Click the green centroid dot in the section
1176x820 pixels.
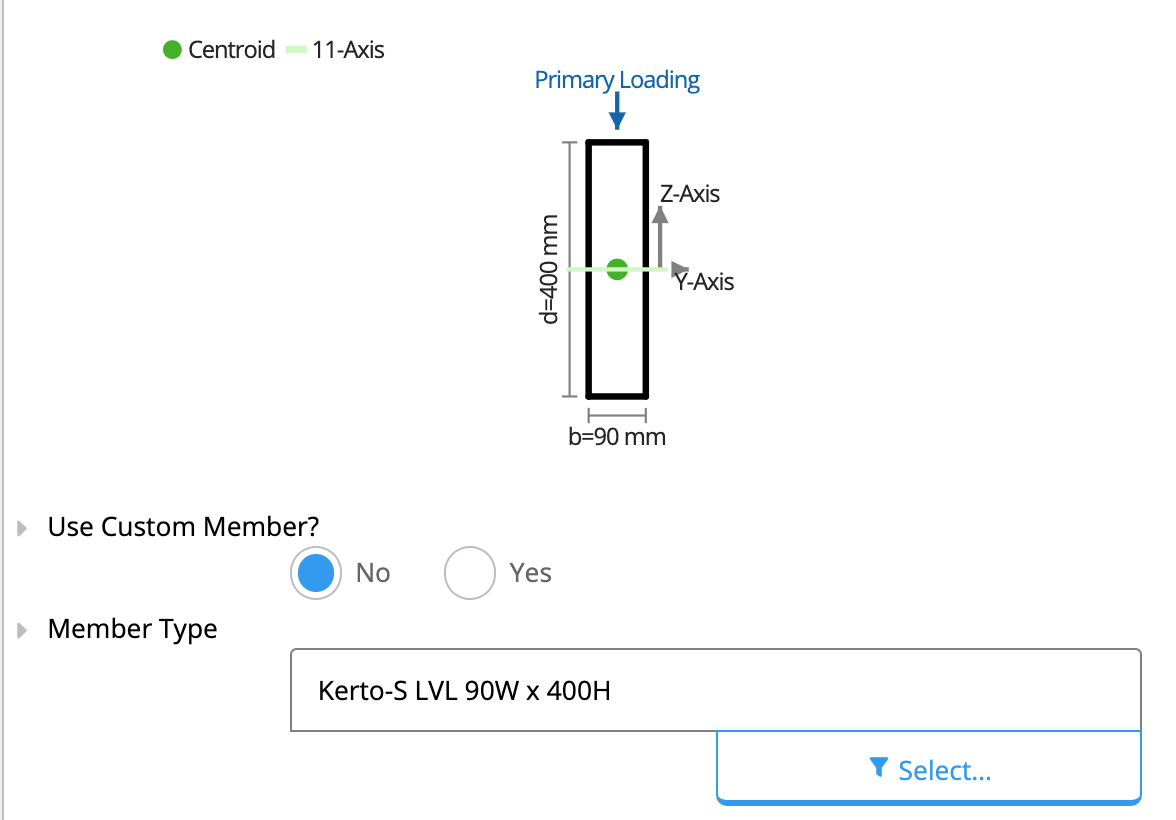(x=617, y=269)
